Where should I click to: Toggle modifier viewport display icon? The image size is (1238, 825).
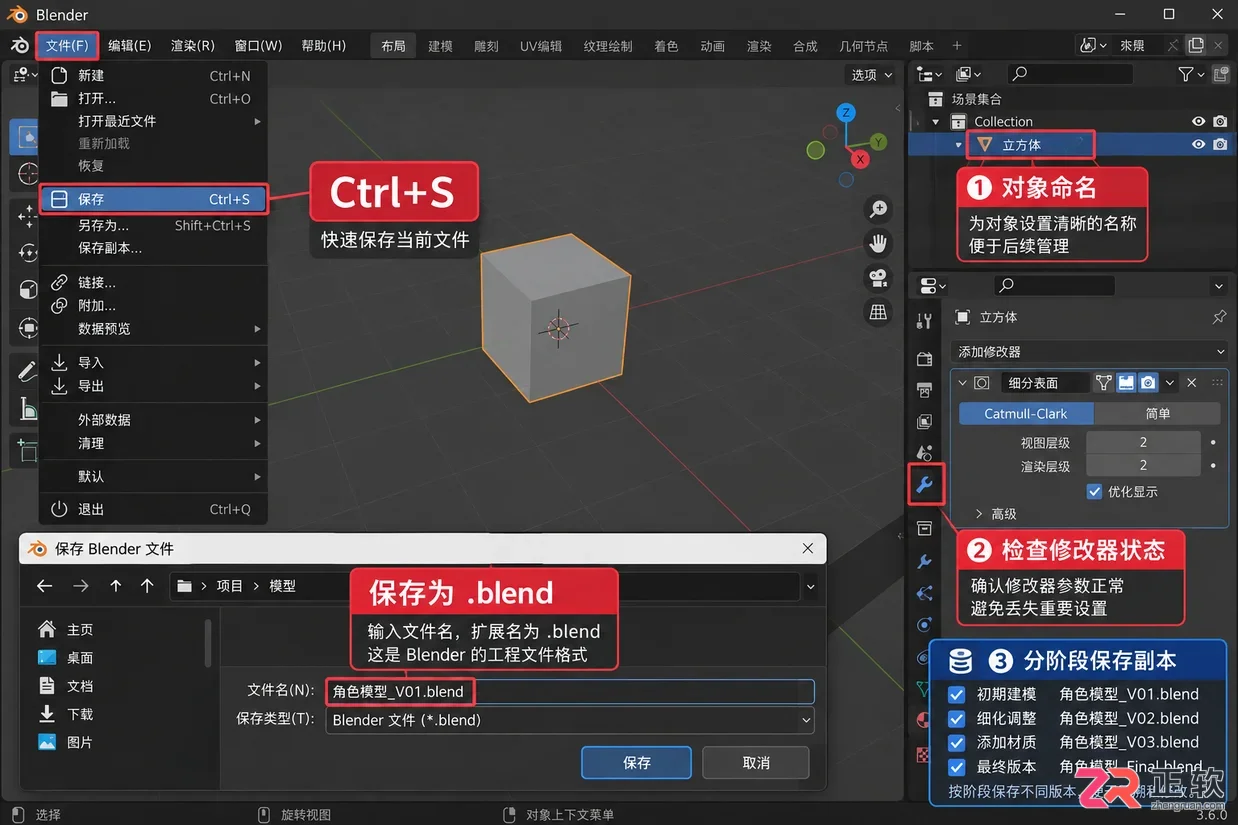tap(1127, 383)
